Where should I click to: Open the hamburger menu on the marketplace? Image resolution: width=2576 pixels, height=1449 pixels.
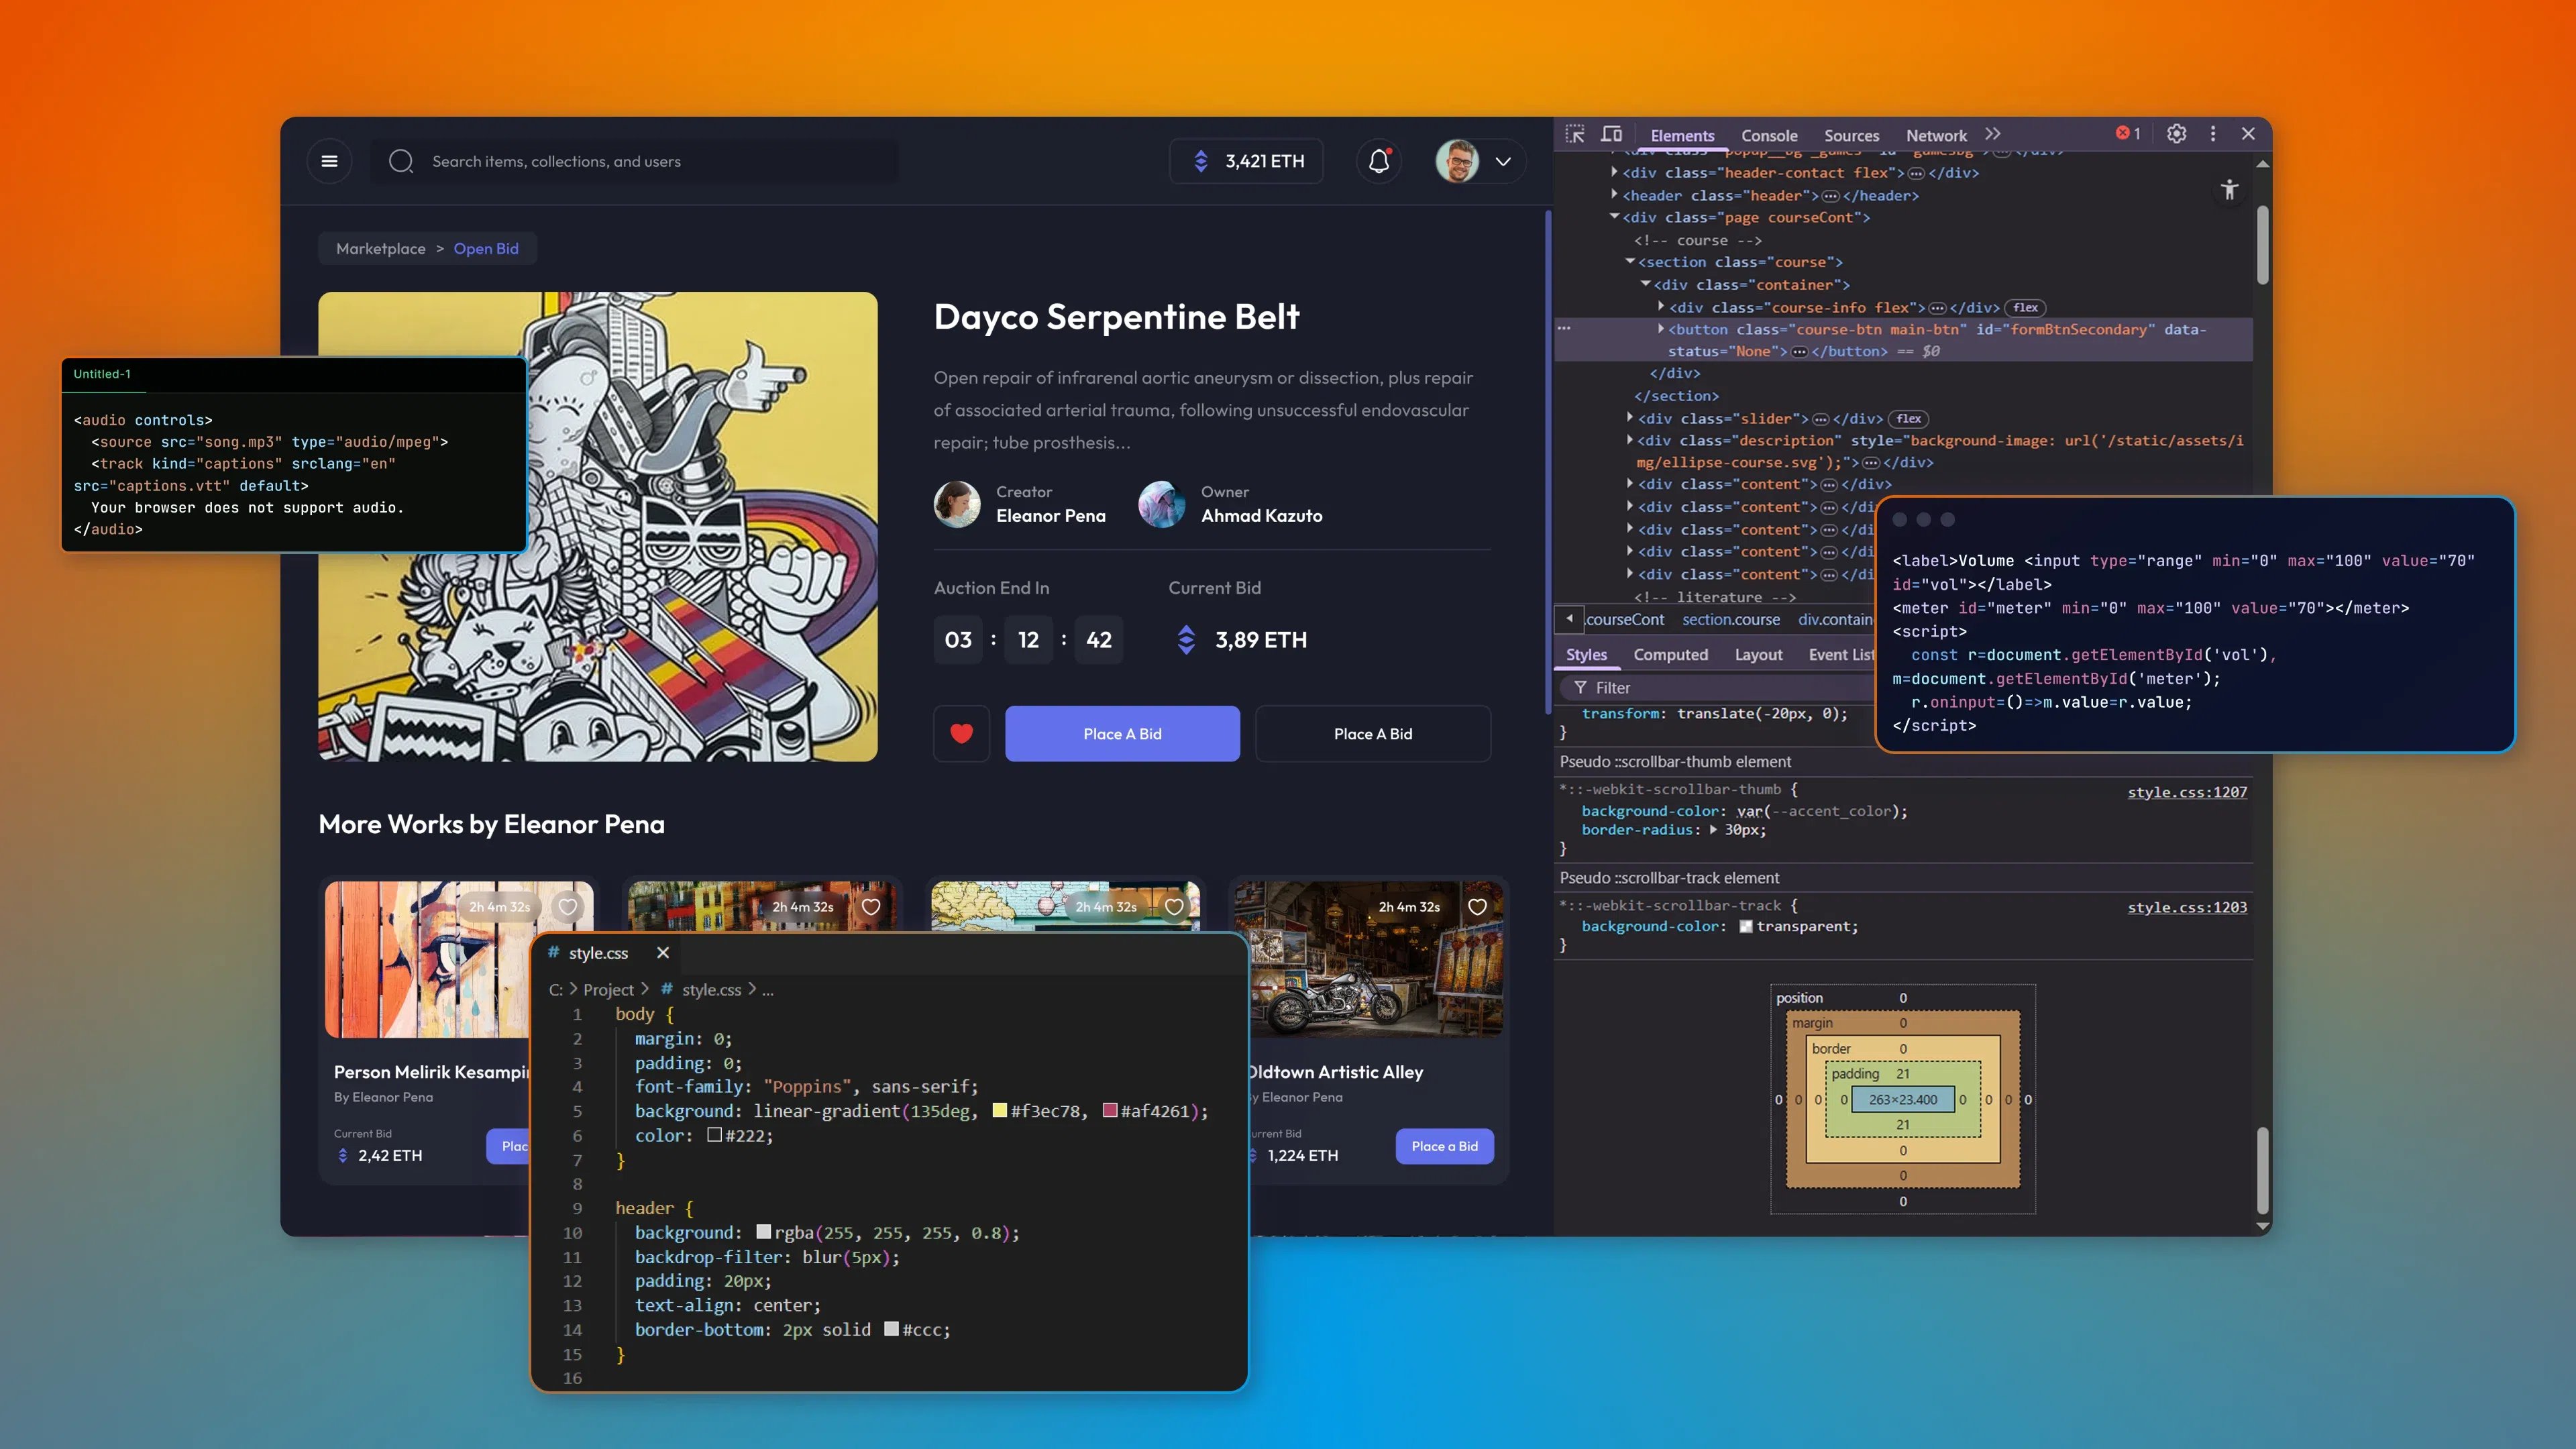point(330,161)
